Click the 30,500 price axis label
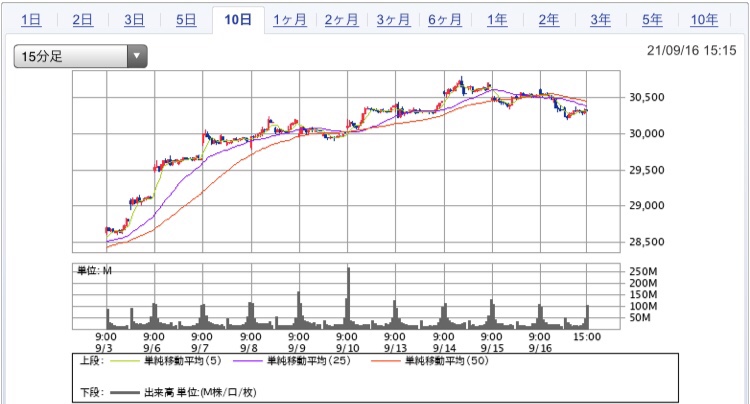The image size is (750, 404). [647, 98]
